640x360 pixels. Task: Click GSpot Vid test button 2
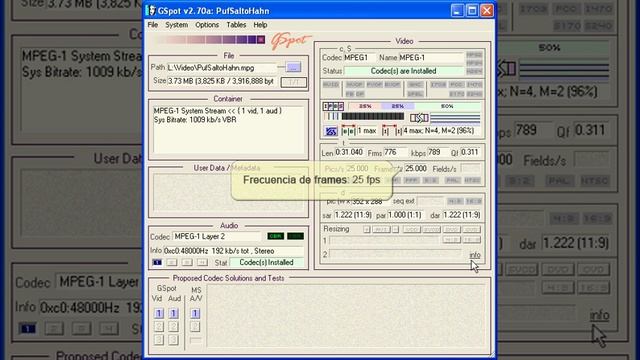pos(159,327)
